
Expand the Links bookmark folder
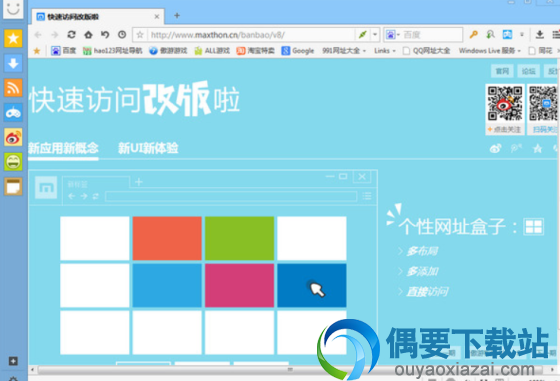(x=385, y=51)
